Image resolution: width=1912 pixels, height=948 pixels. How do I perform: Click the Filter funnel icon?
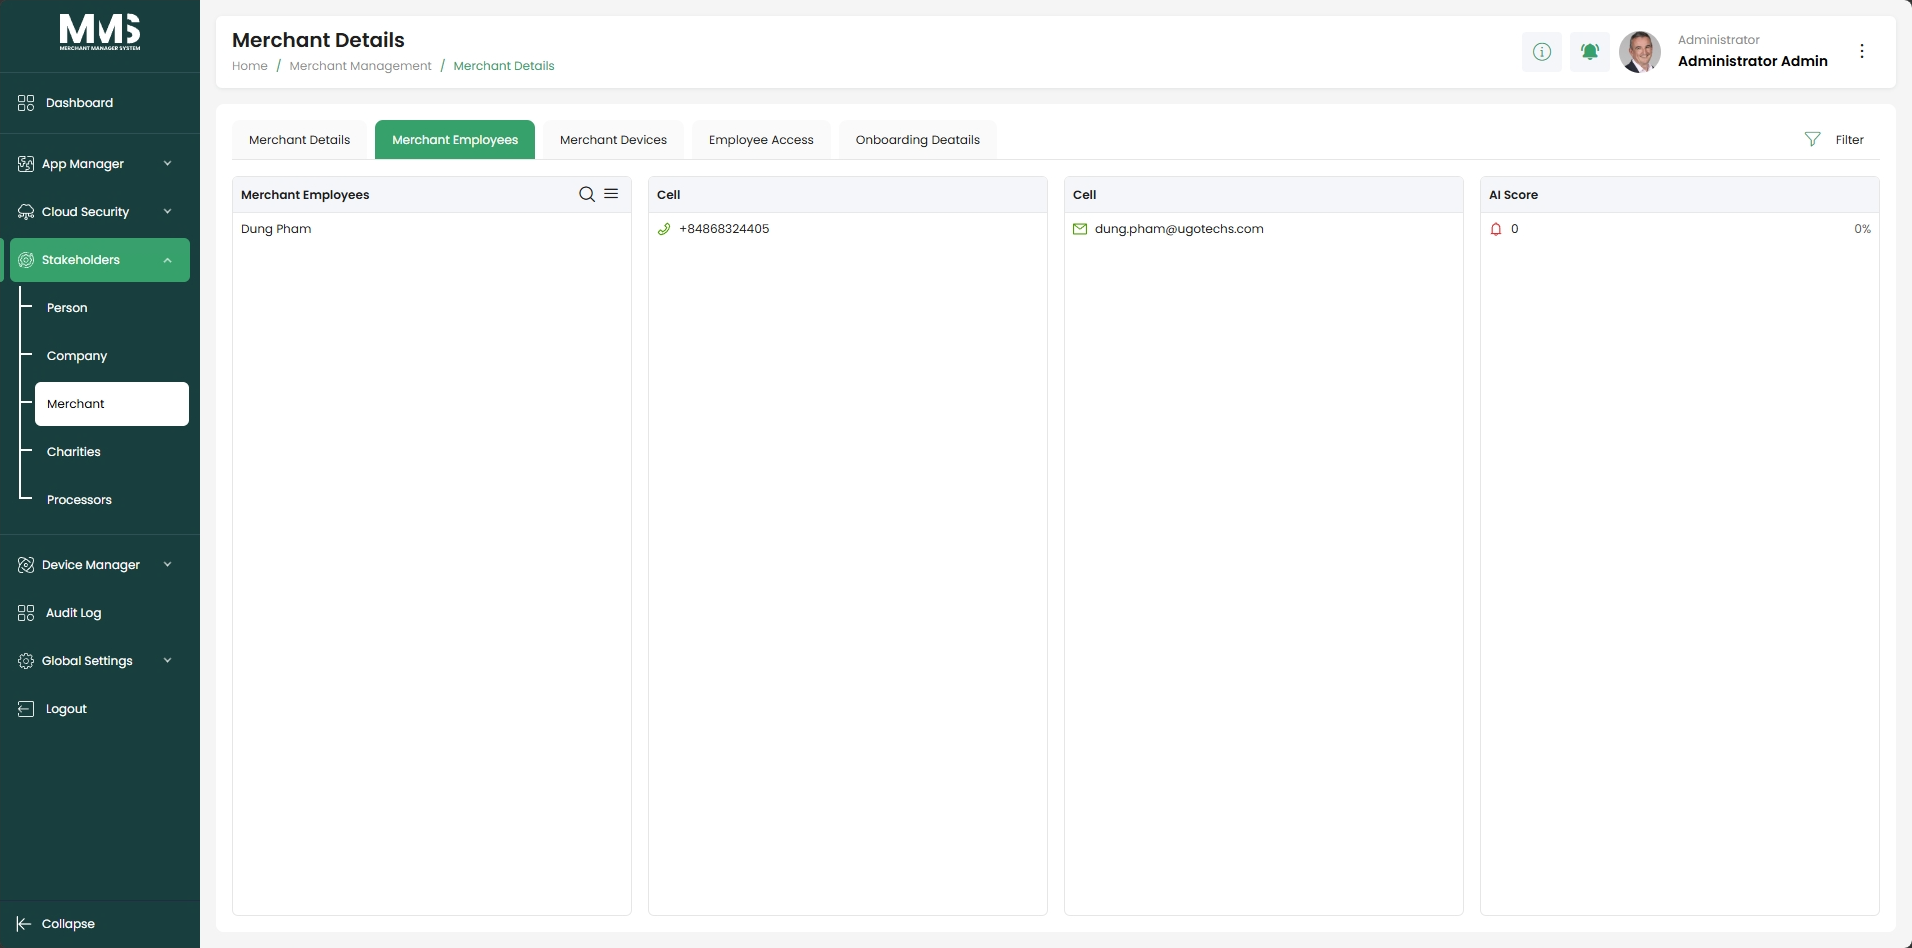[x=1812, y=140]
